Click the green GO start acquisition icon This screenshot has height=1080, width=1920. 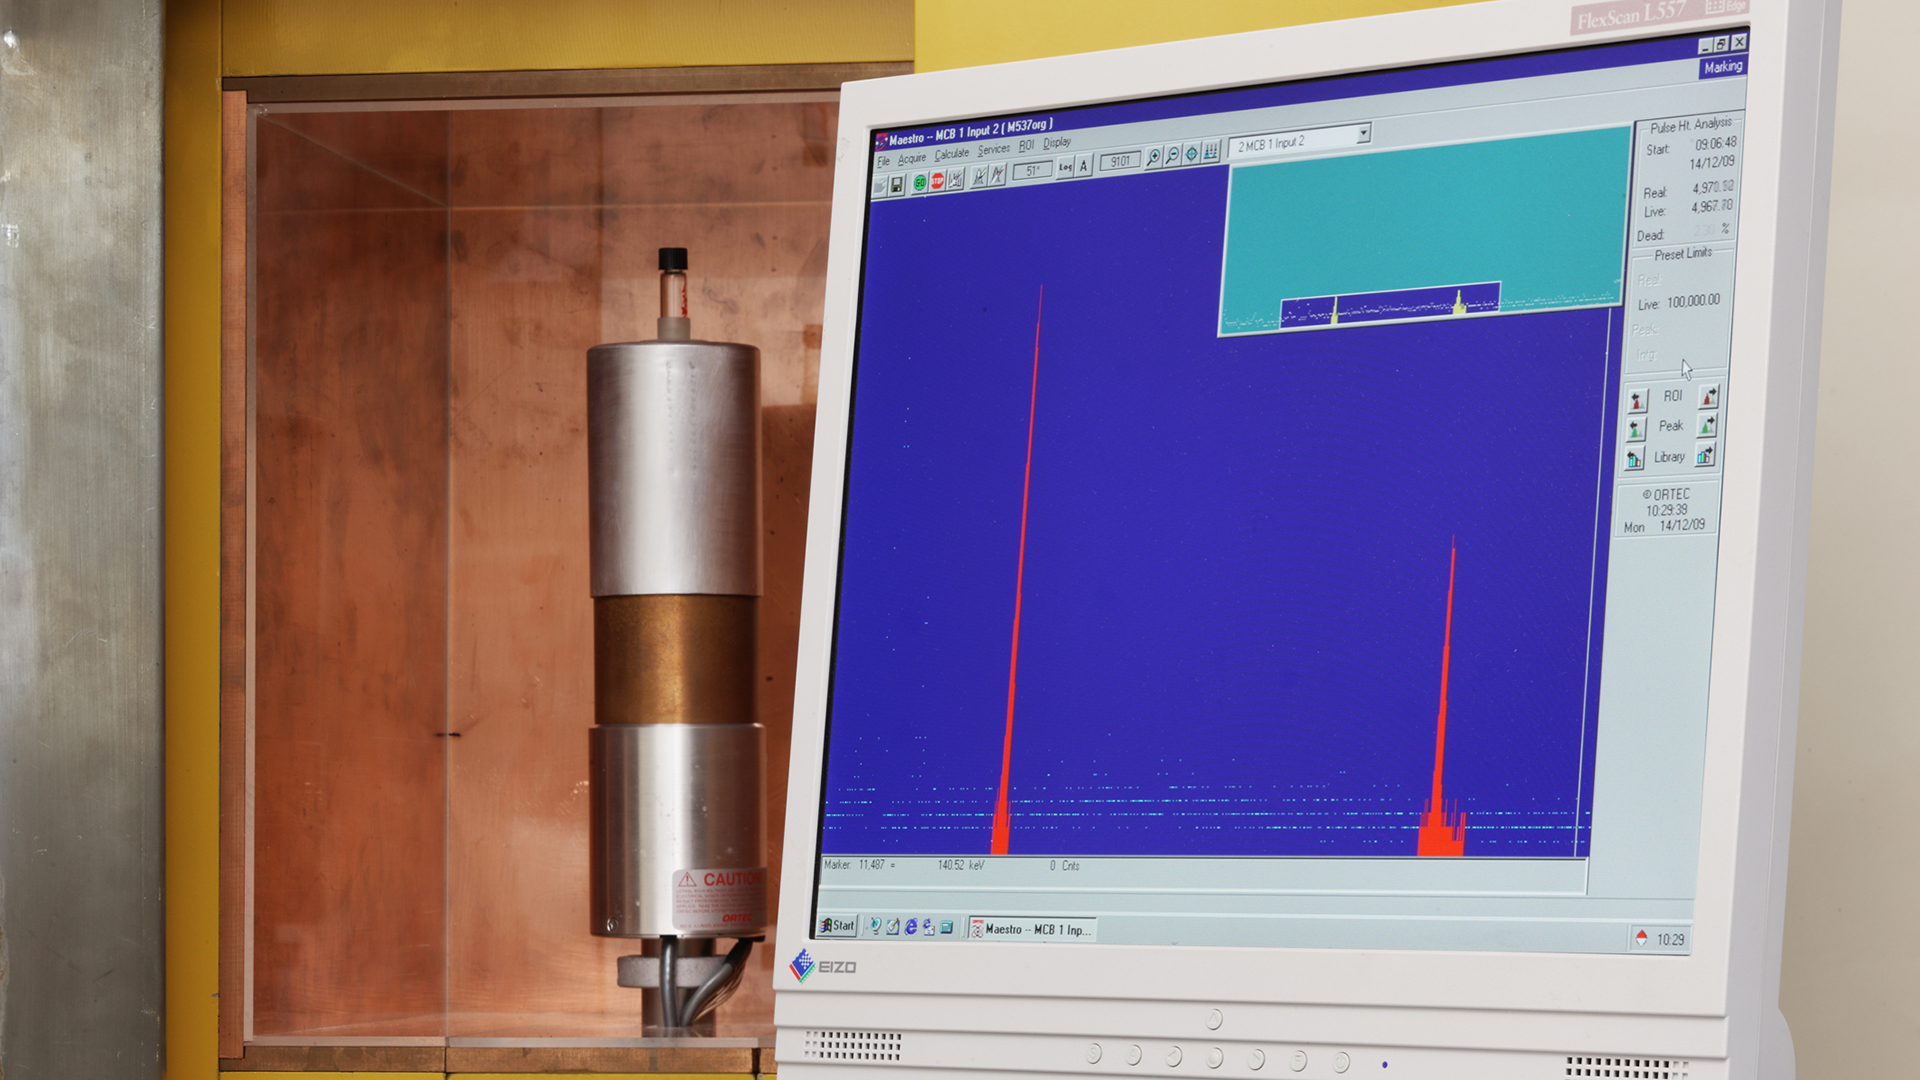(x=919, y=183)
